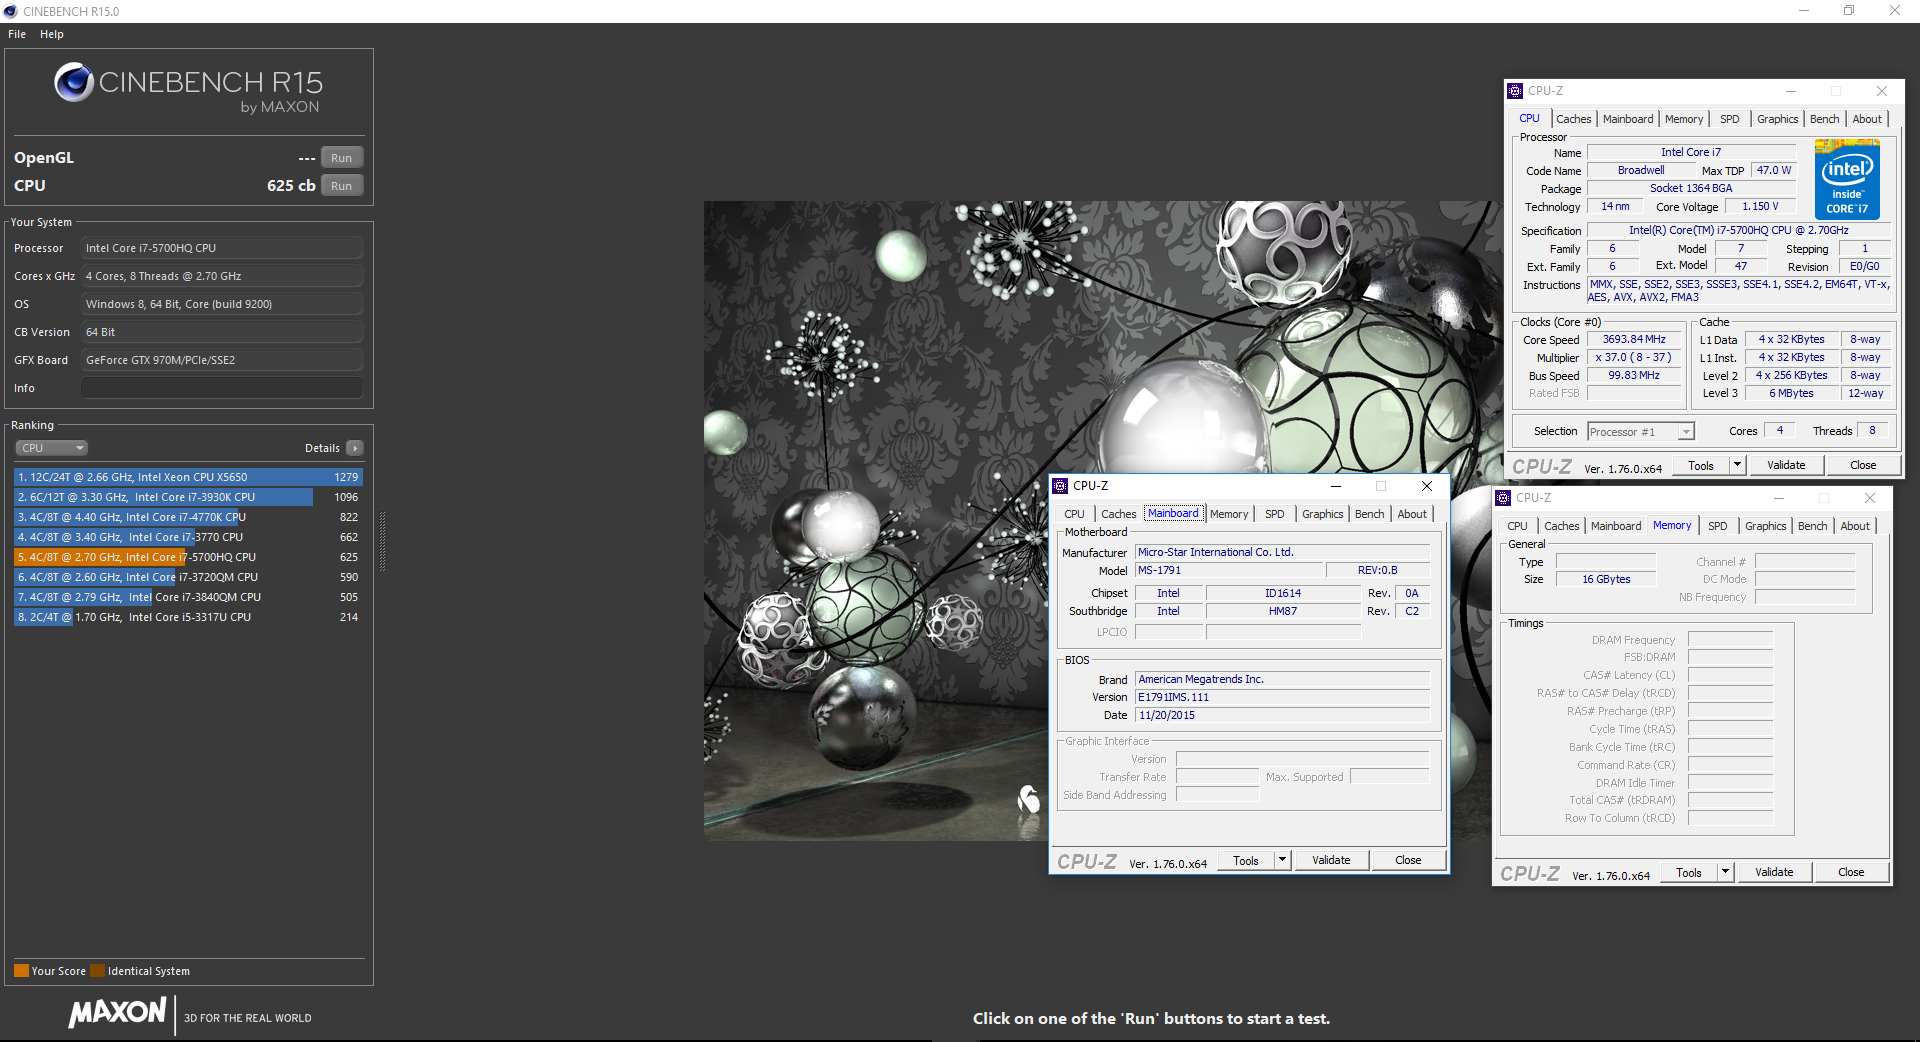The image size is (1920, 1042).
Task: Click Tools button in CPU-Z Mainboard window
Action: 1246,860
